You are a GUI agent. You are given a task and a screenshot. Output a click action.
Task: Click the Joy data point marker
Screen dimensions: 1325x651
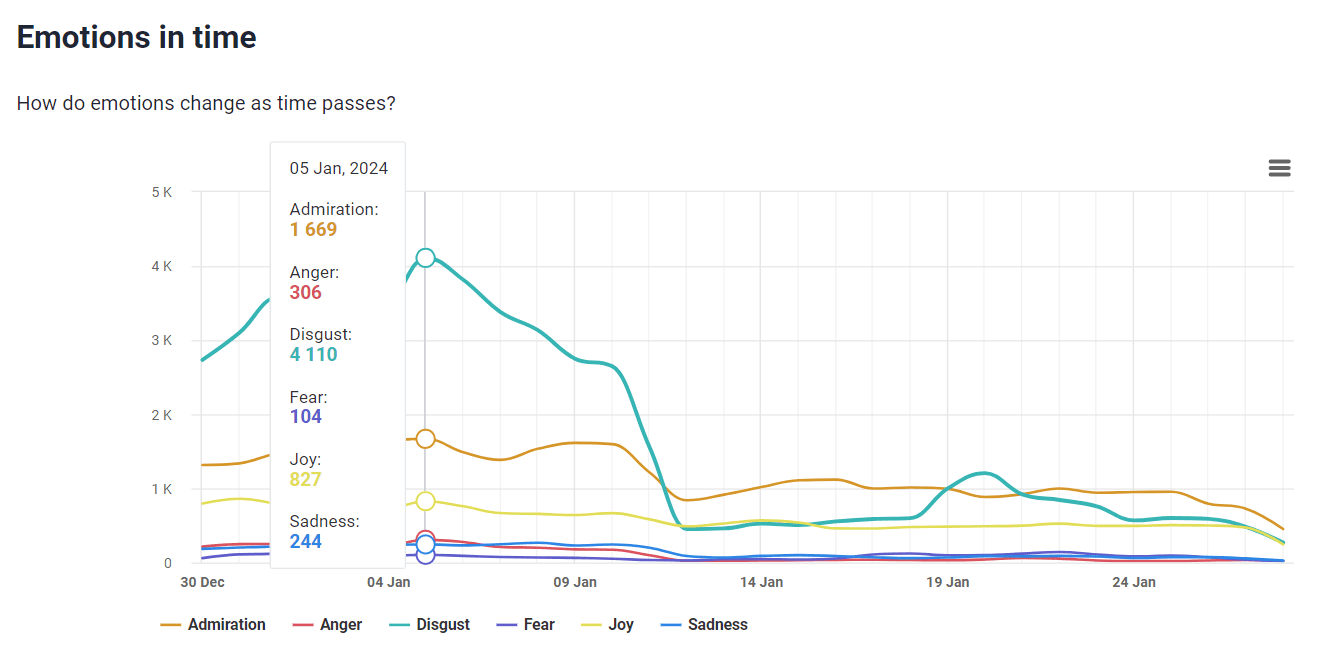[425, 501]
